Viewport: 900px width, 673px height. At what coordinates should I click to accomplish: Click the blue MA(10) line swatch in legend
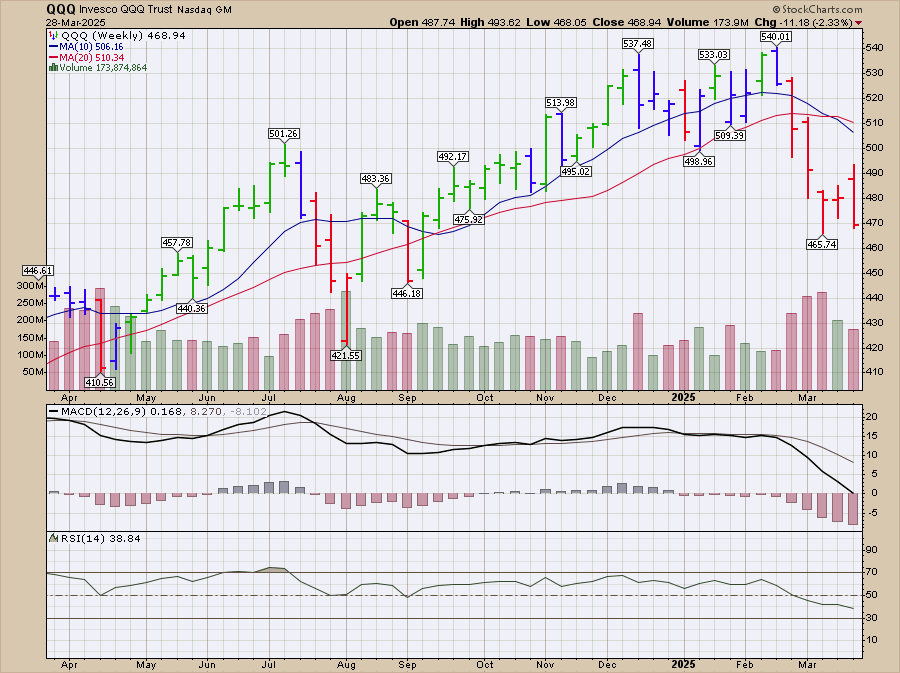53,46
